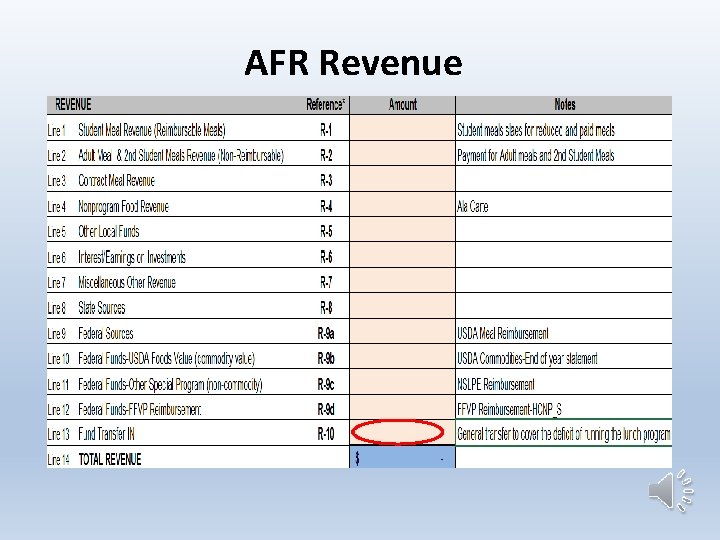Image resolution: width=720 pixels, height=540 pixels.
Task: Click the 'USDA Meal Reimbursement' note
Action: coord(502,334)
